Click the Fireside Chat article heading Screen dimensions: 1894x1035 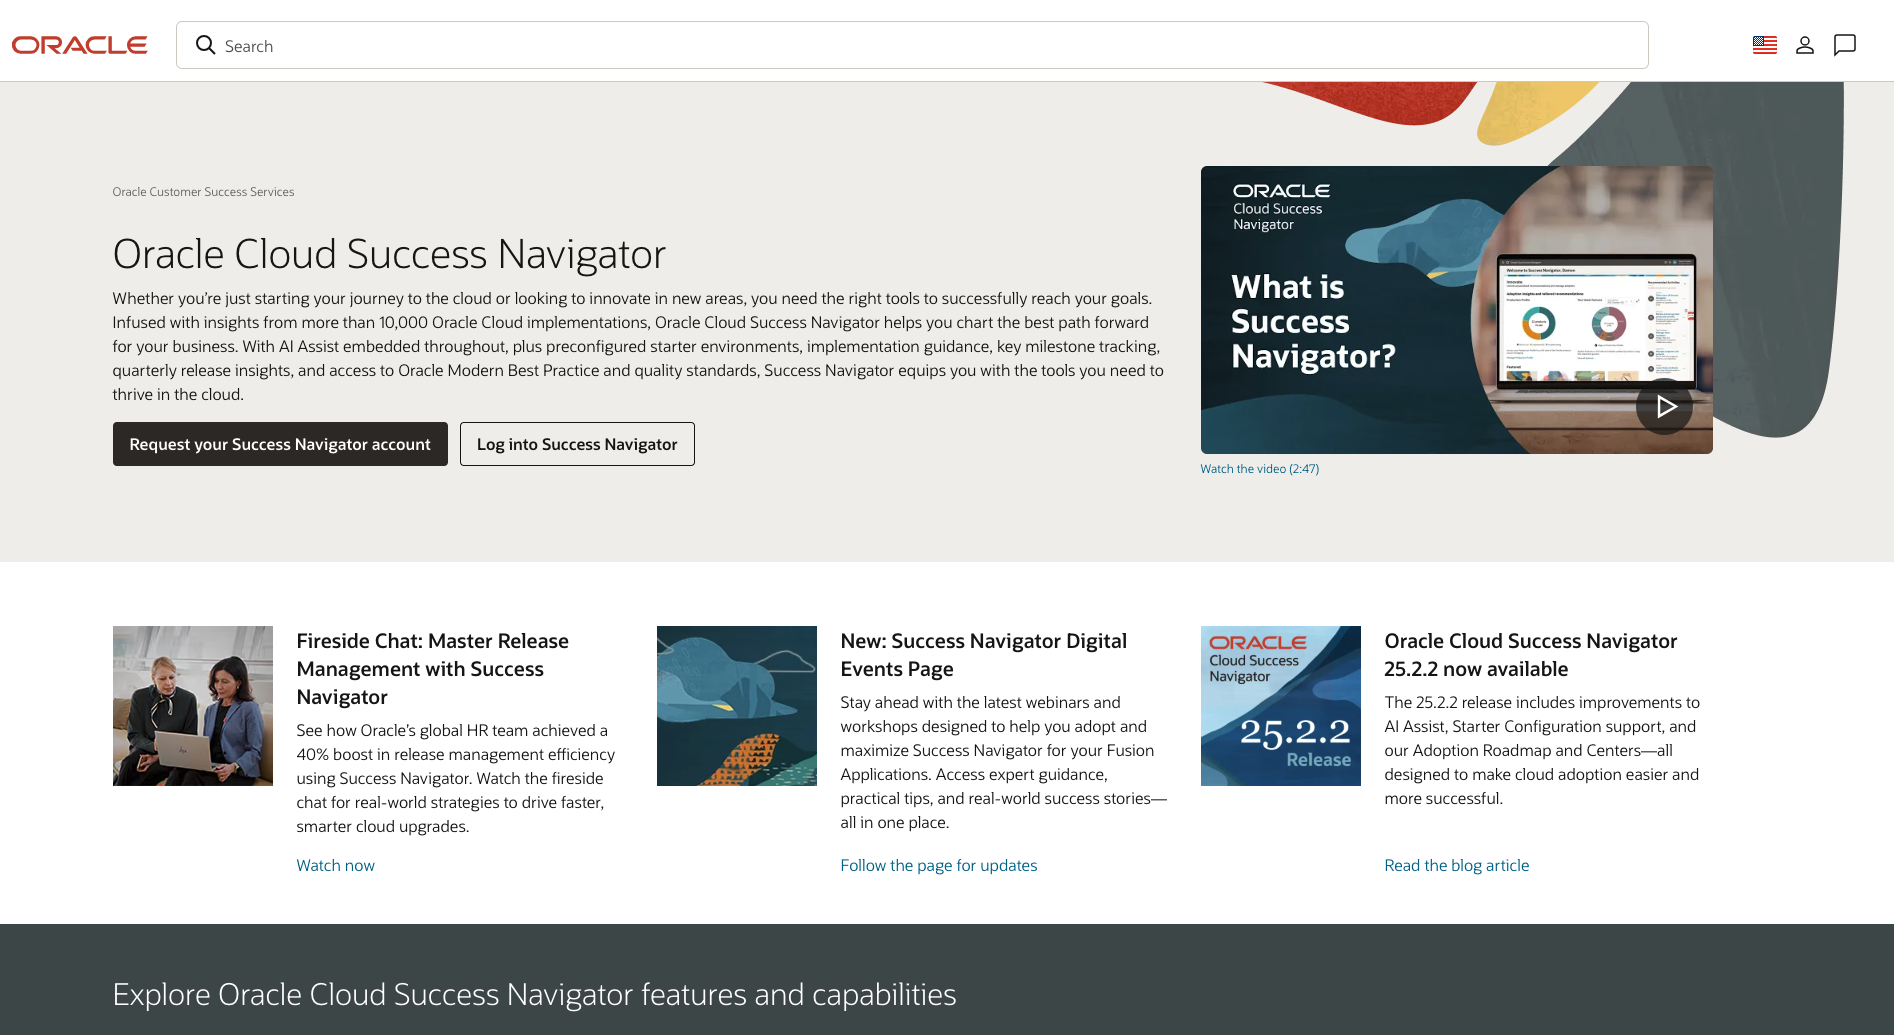pyautogui.click(x=433, y=669)
